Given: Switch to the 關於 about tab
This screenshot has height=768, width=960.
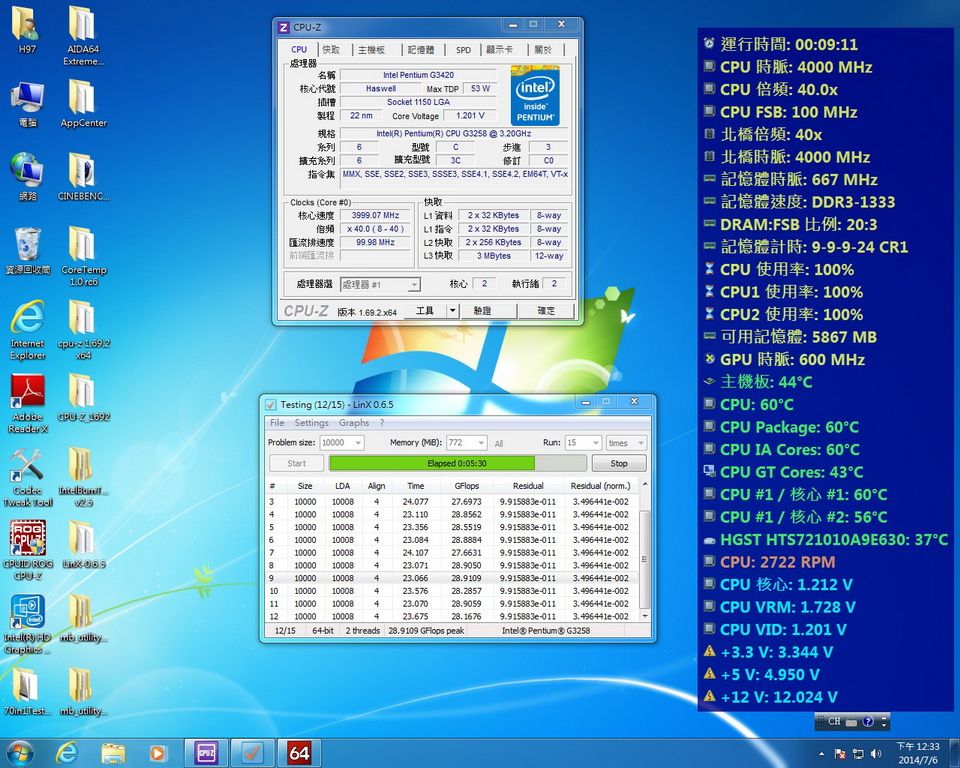Looking at the screenshot, I should 542,50.
